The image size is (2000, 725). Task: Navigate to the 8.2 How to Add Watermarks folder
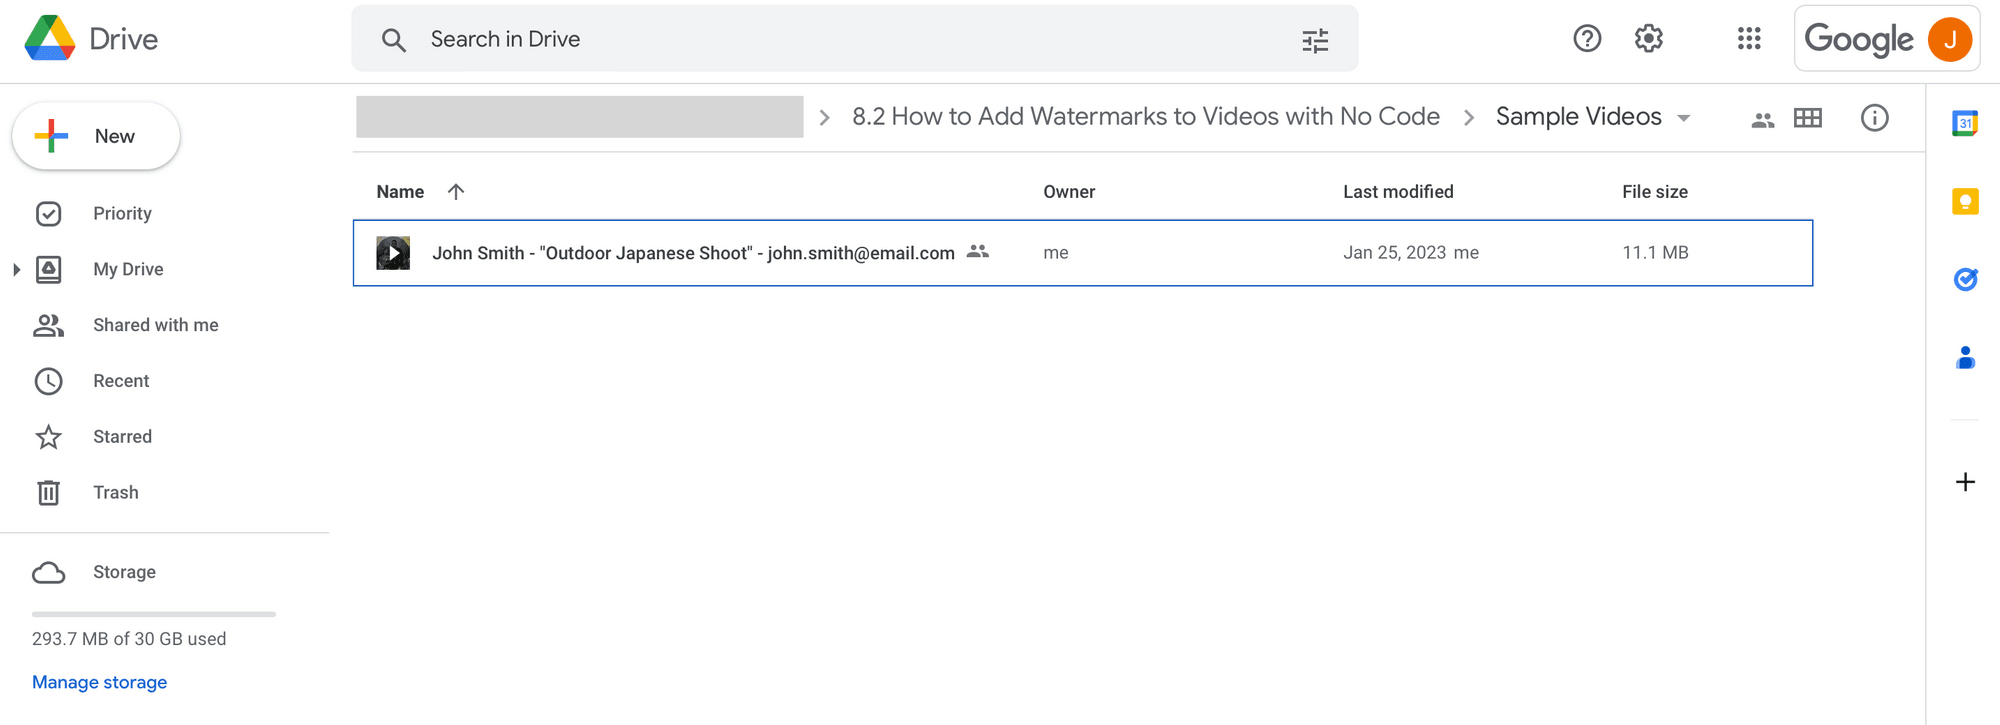1145,117
